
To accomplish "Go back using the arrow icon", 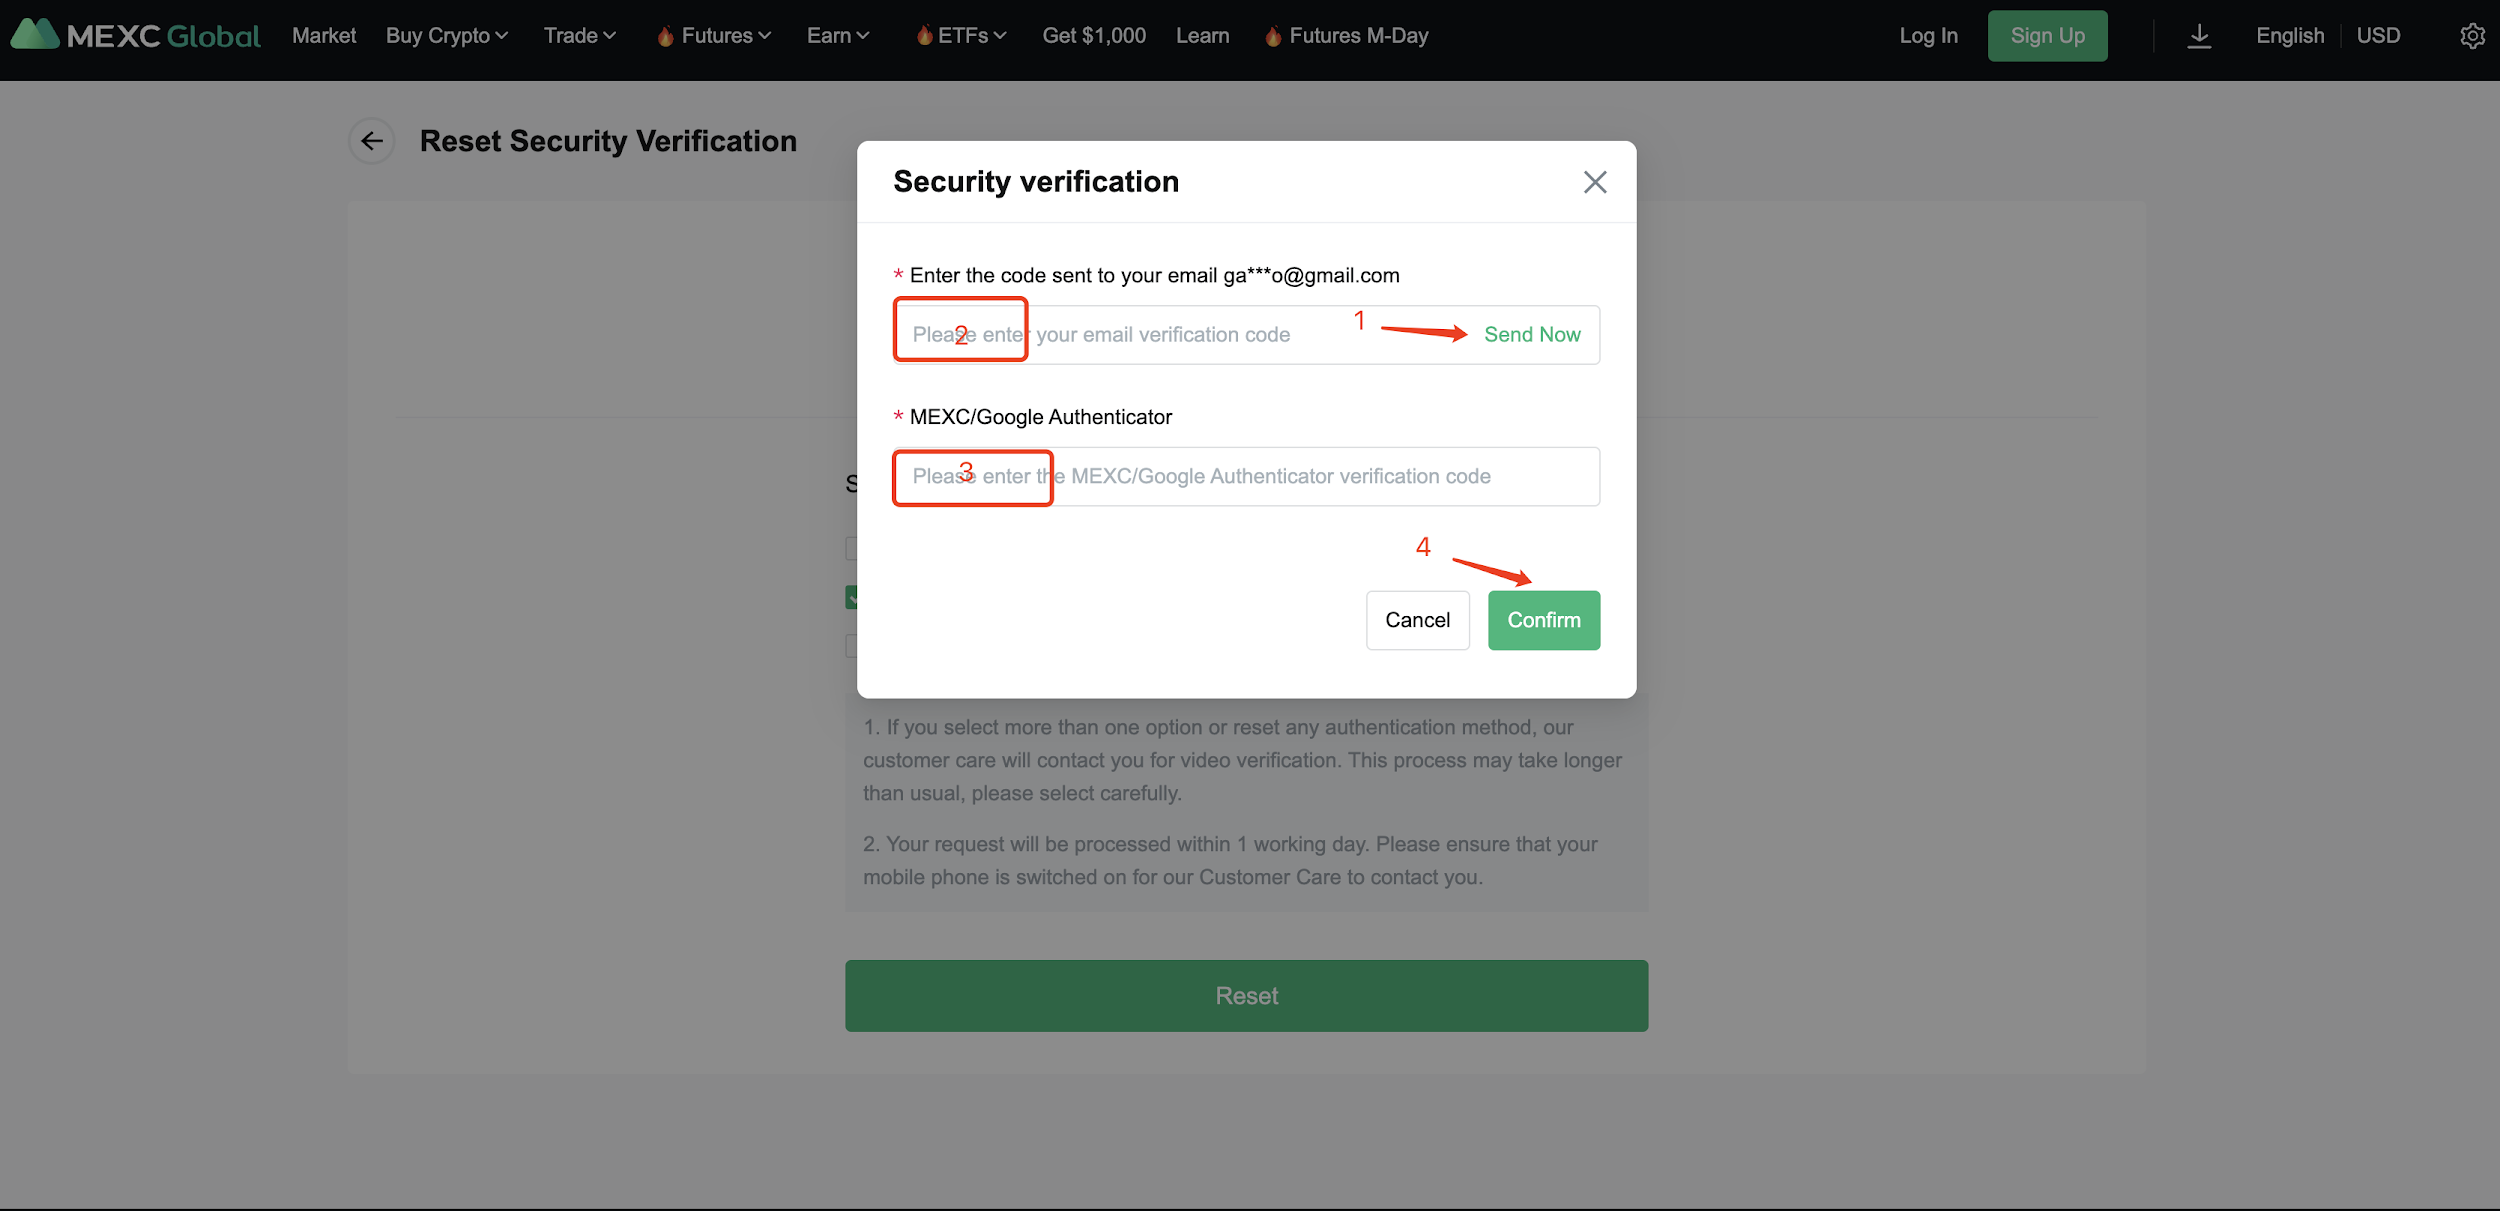I will pos(372,141).
